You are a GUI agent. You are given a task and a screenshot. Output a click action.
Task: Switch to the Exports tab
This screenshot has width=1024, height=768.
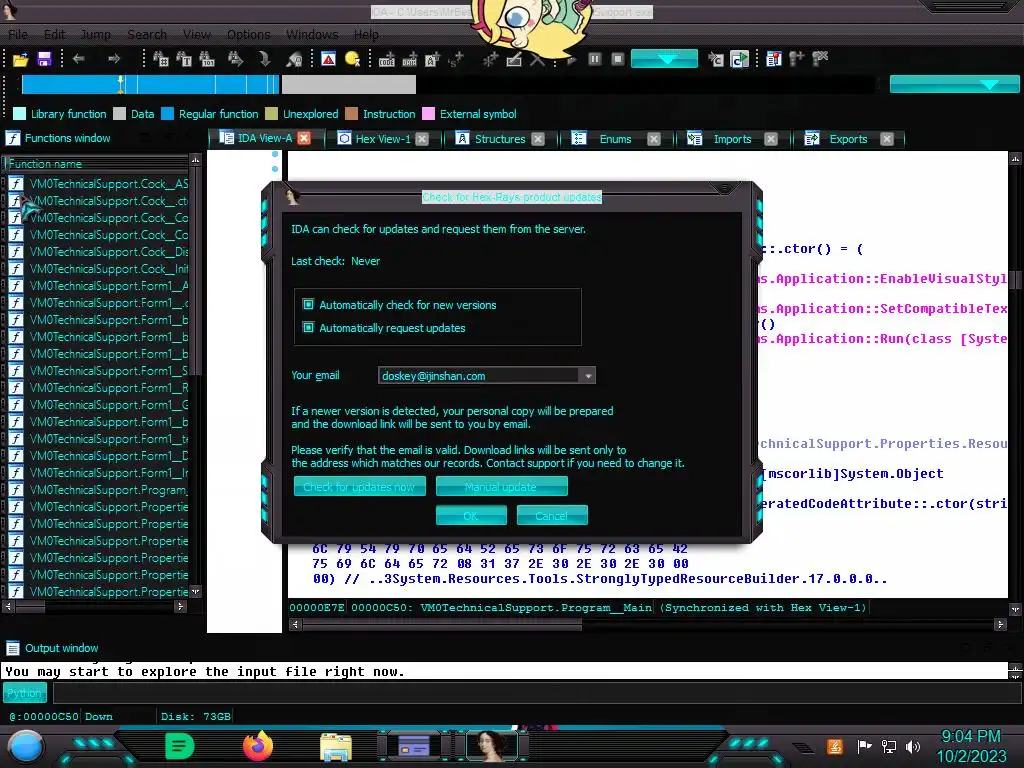pos(848,138)
